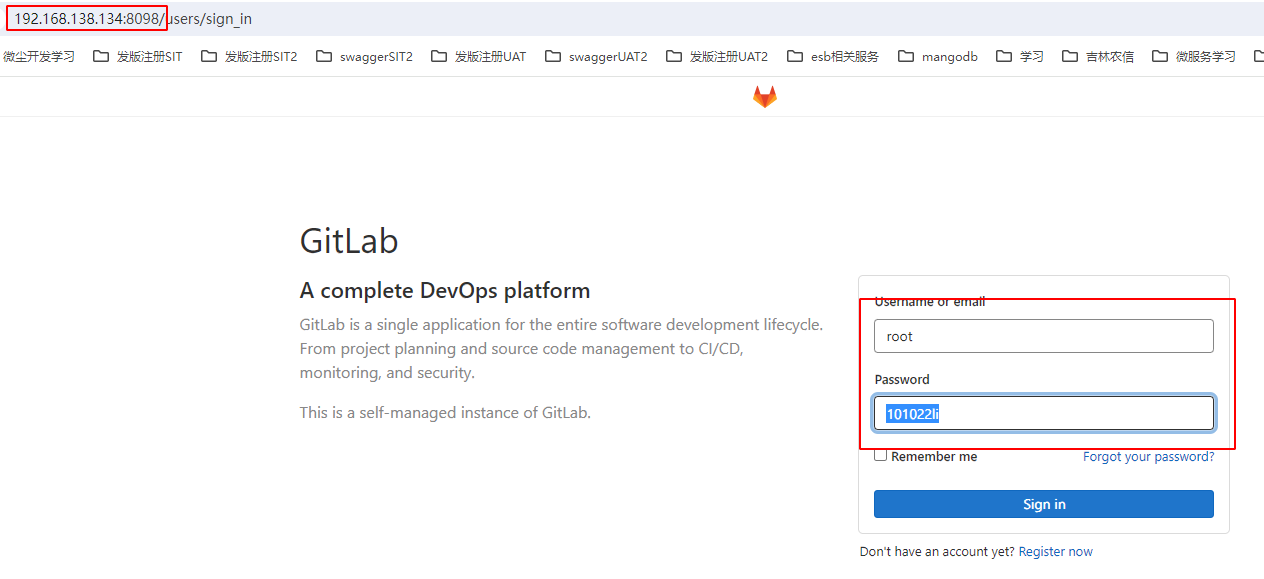Follow the Register now link
The width and height of the screenshot is (1264, 579).
pos(1056,552)
